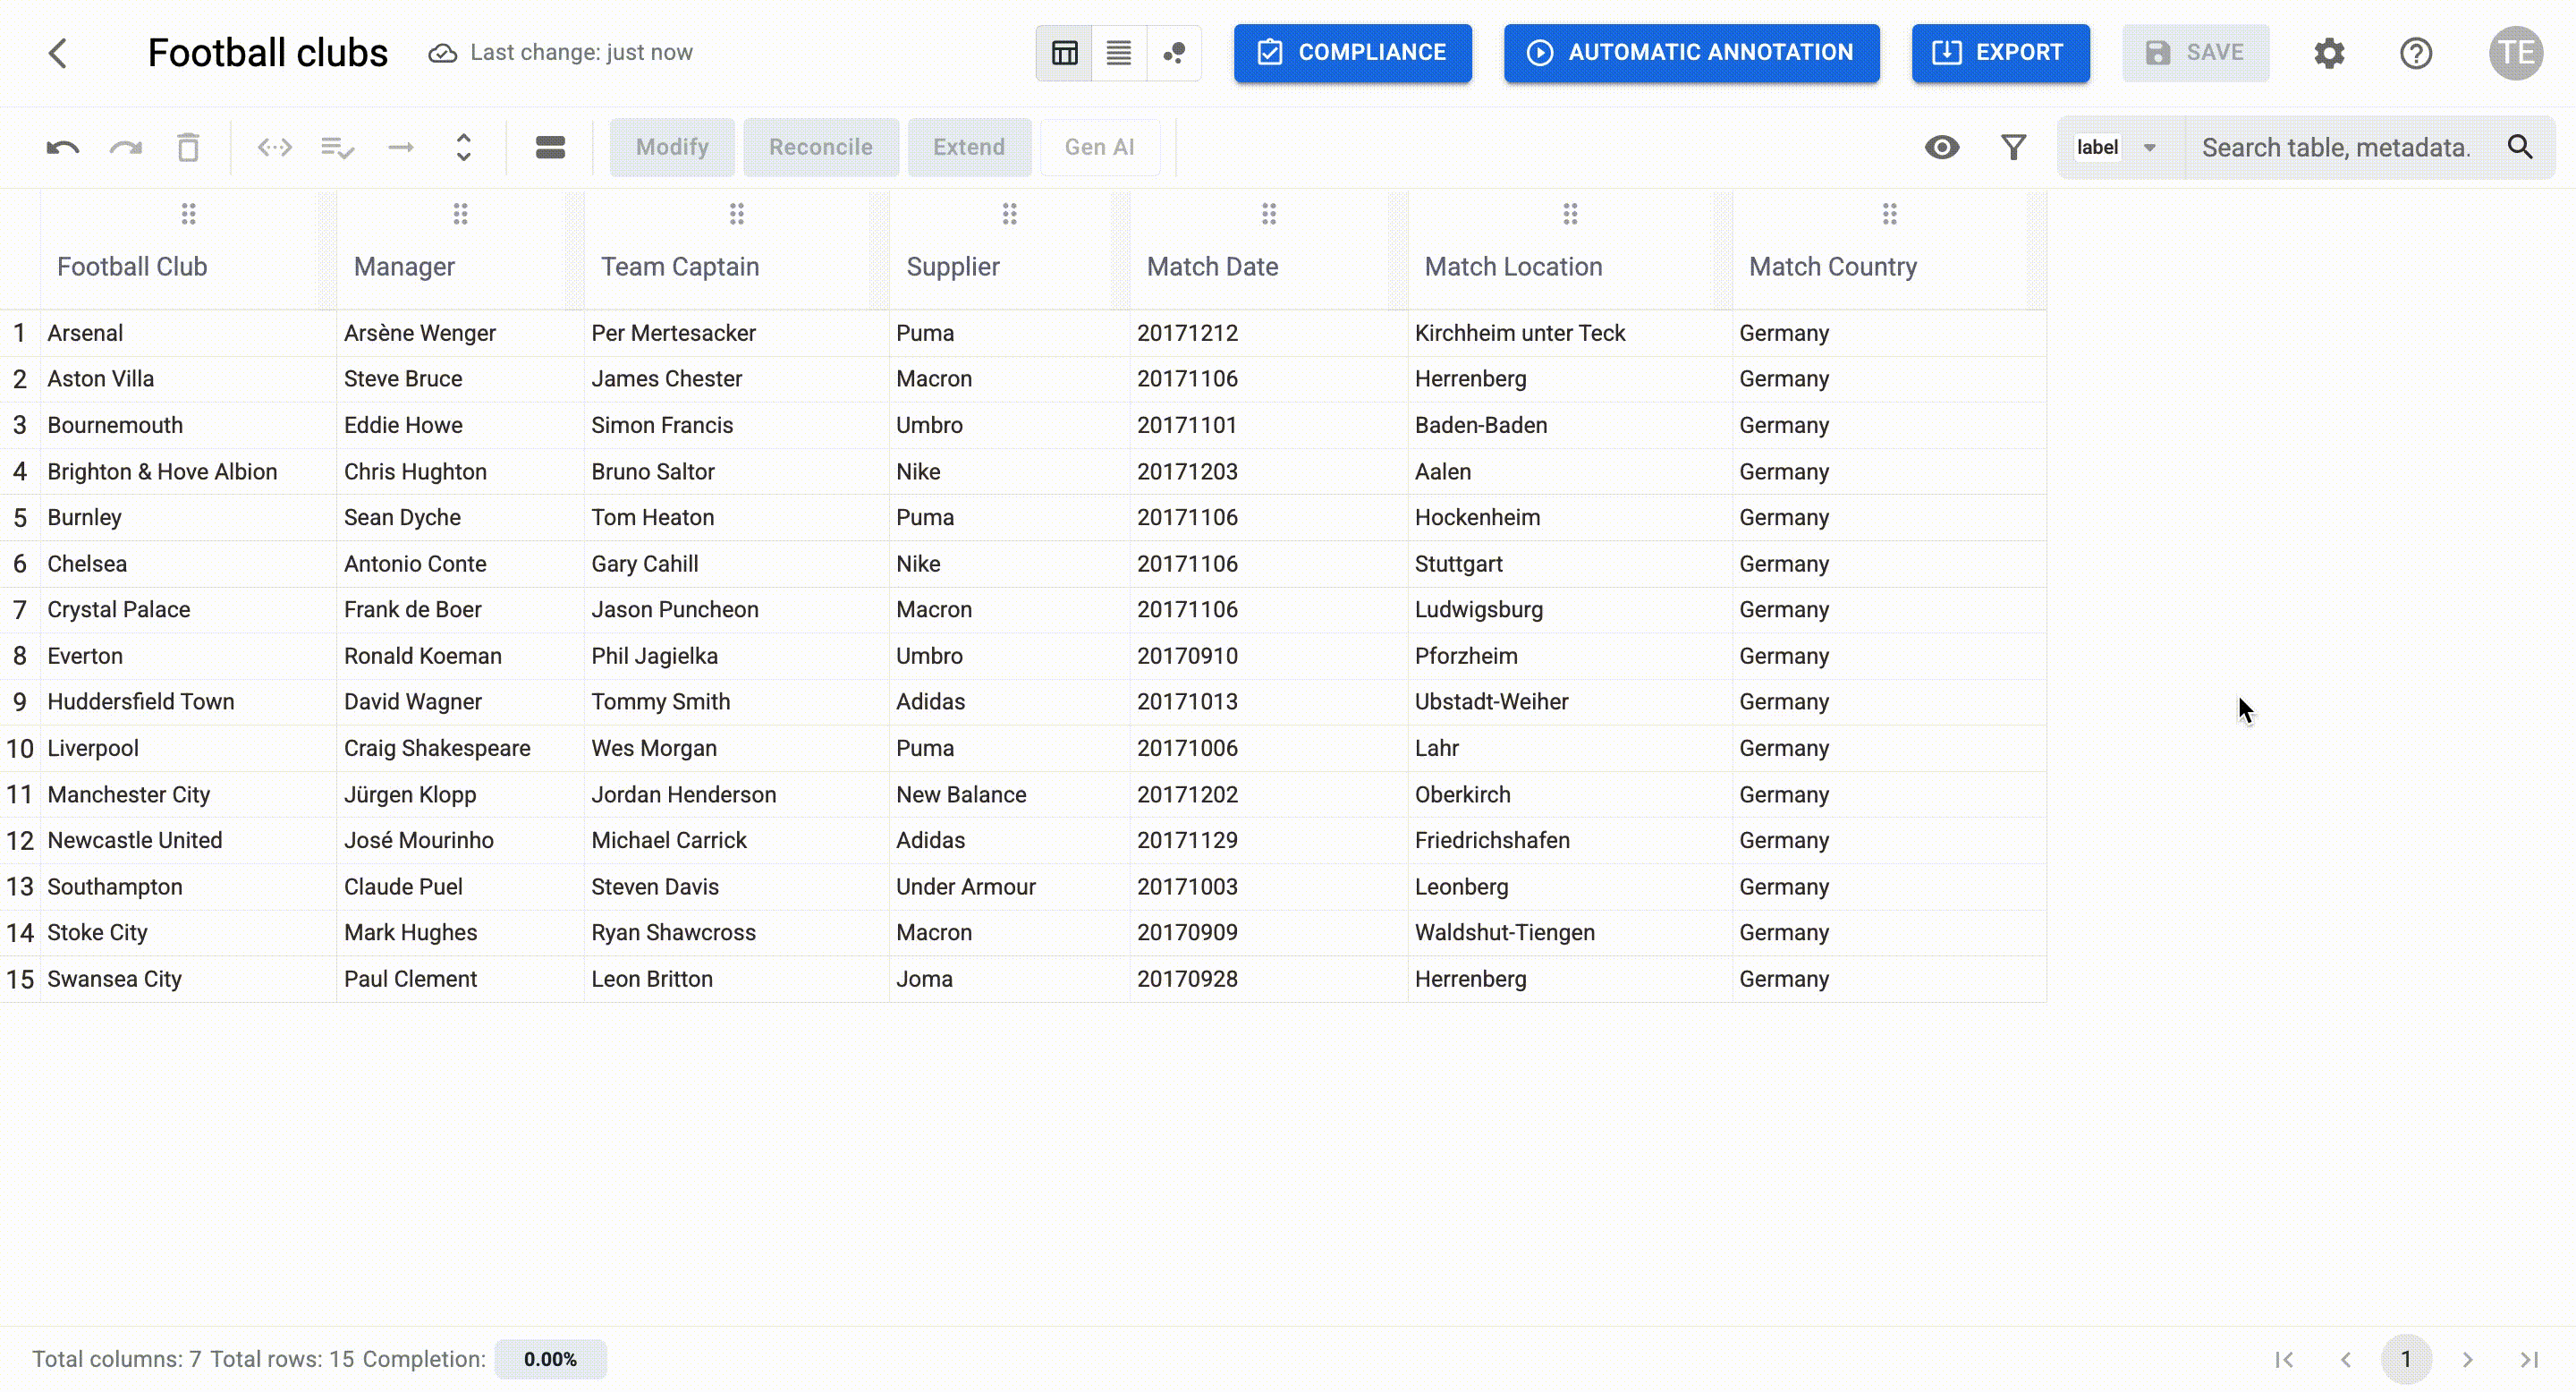Click the undo arrow icon
2576x1392 pixels.
coord(63,148)
